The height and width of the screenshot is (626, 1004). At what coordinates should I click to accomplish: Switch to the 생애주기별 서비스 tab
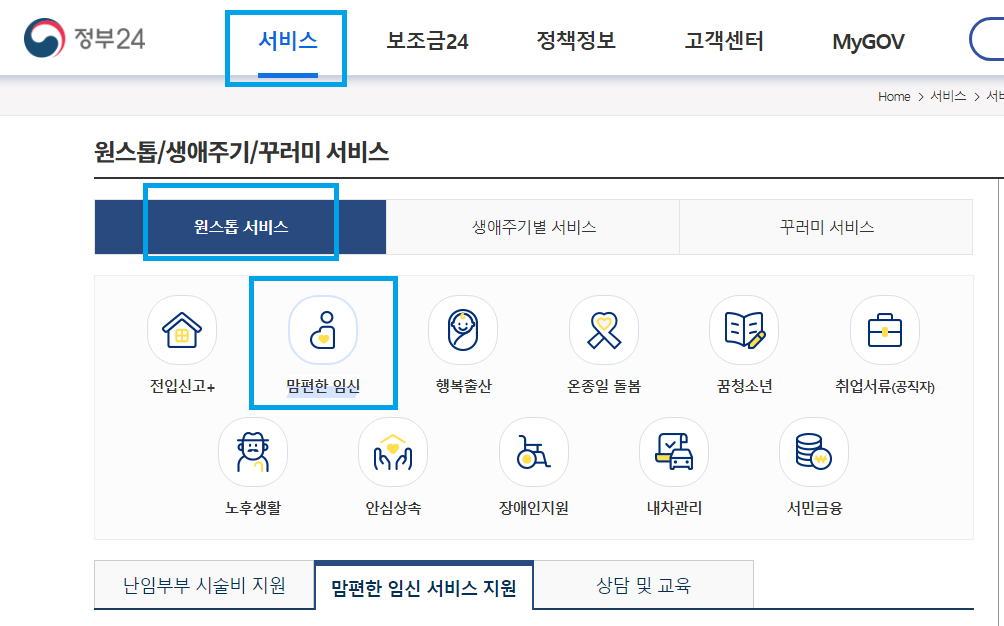532,227
